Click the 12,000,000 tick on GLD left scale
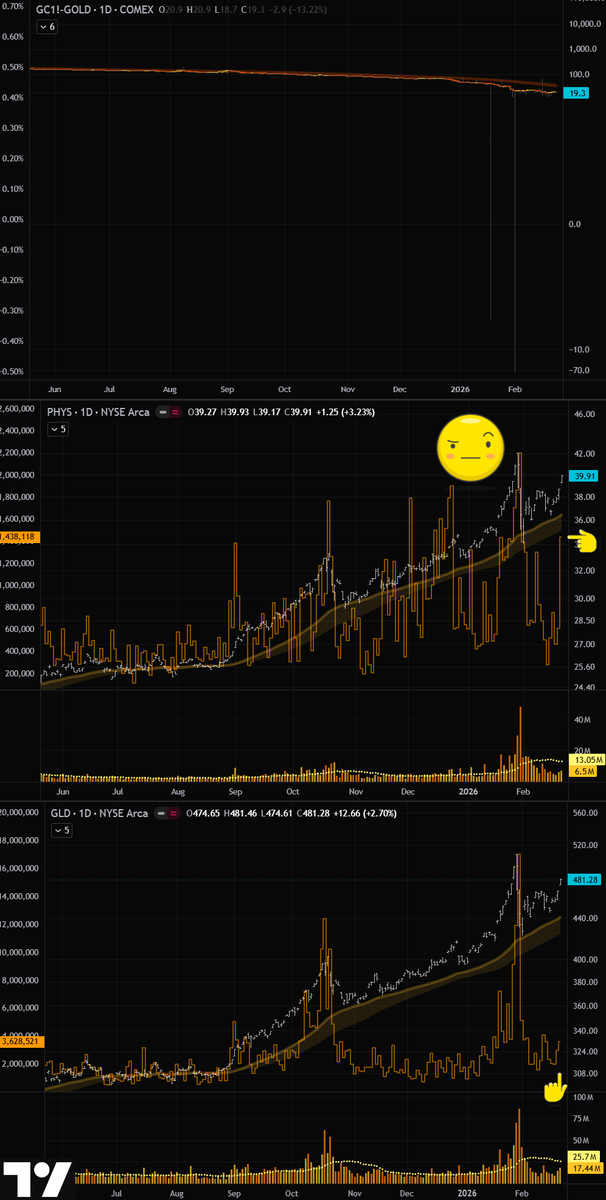606x1200 pixels. [x=19, y=923]
